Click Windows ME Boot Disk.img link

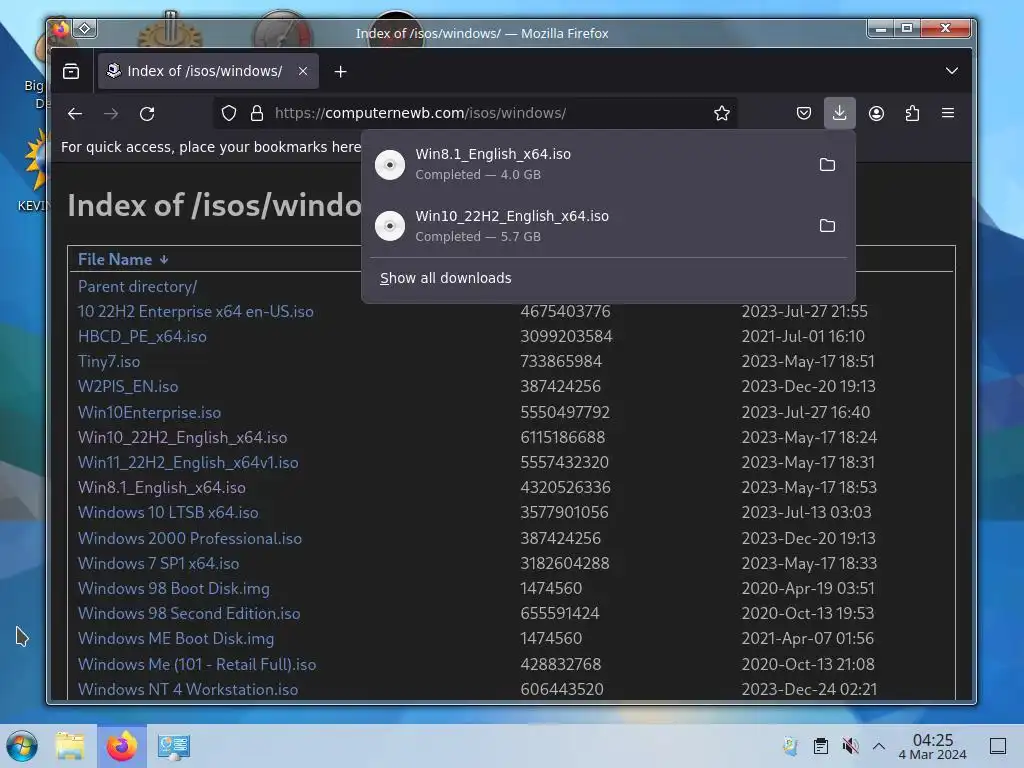click(176, 639)
